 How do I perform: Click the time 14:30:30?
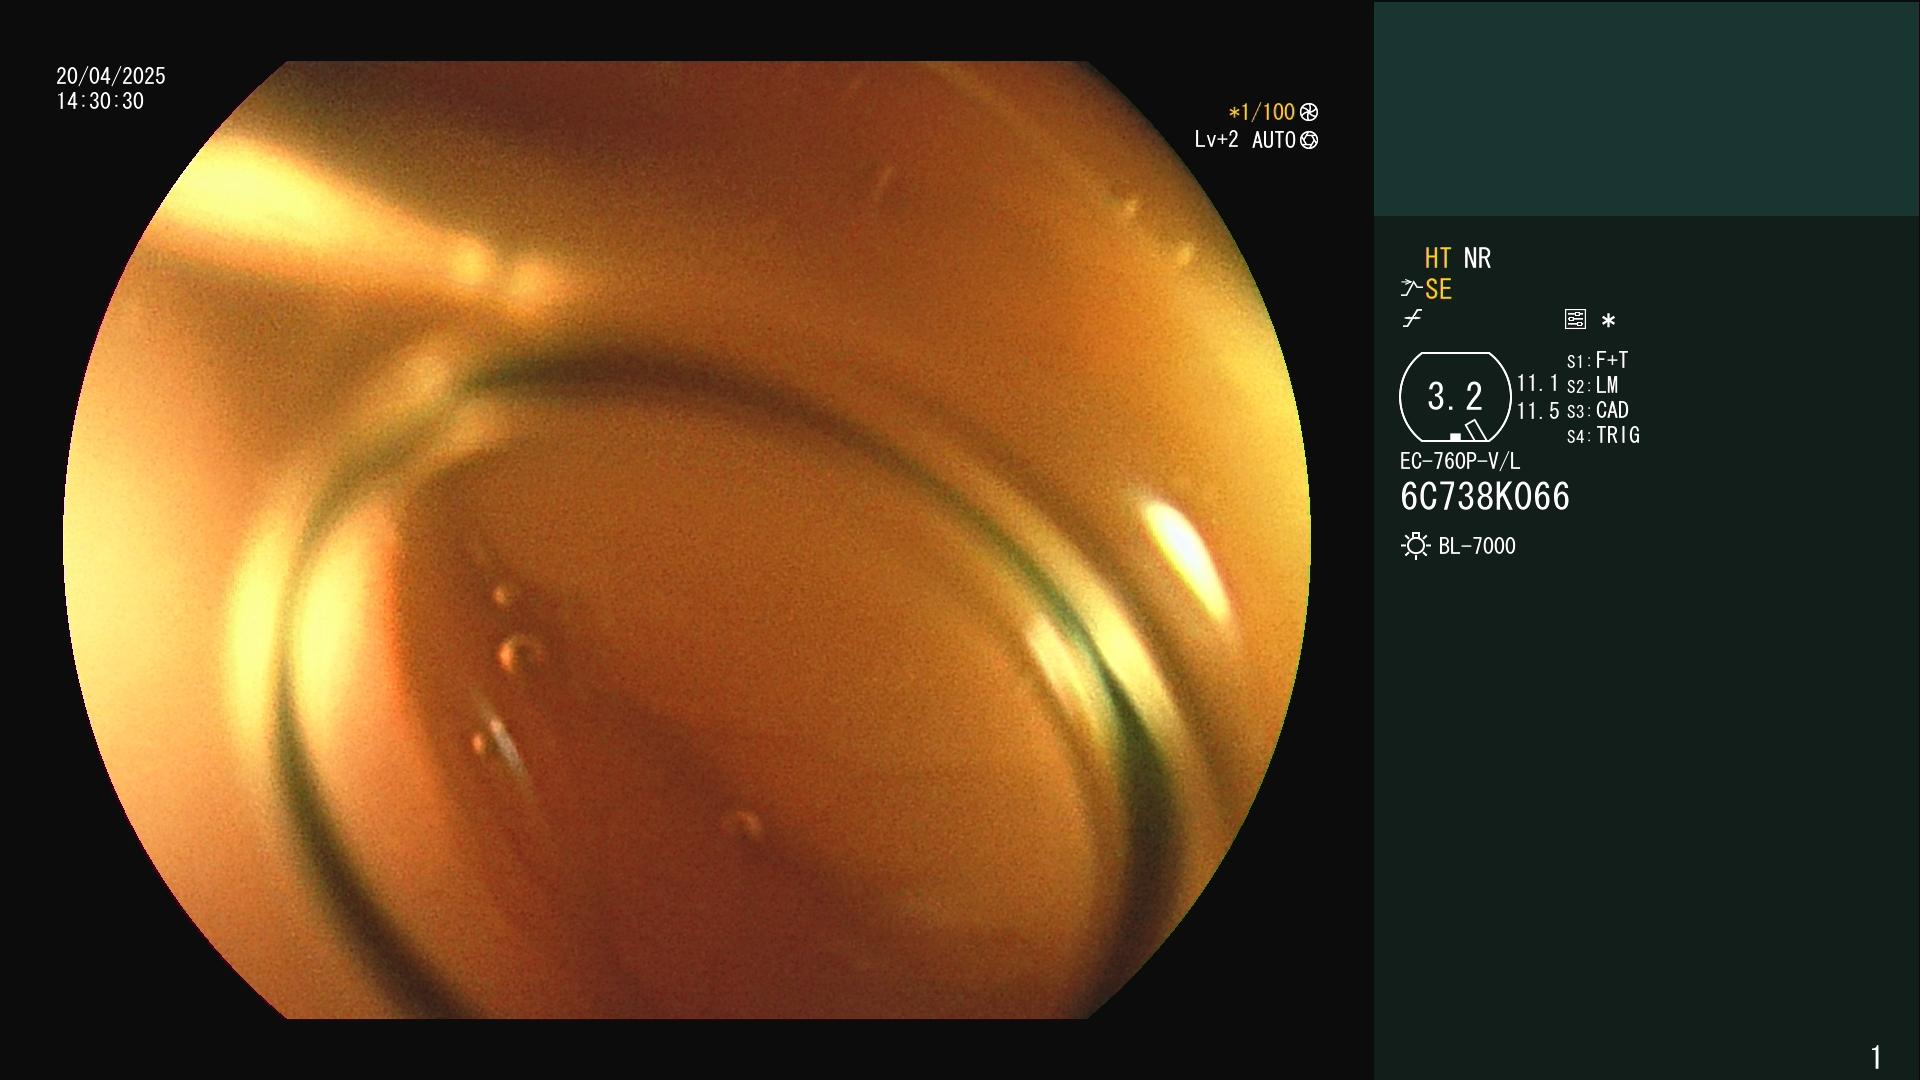[x=100, y=102]
